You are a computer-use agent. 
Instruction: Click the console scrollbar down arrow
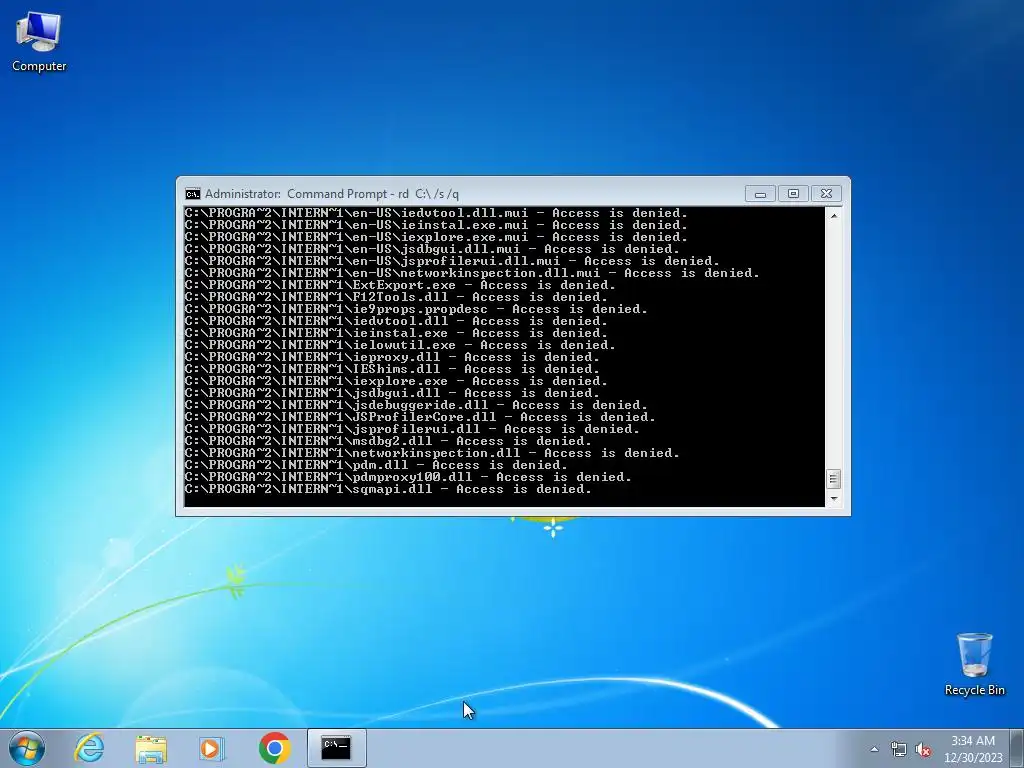pyautogui.click(x=833, y=499)
